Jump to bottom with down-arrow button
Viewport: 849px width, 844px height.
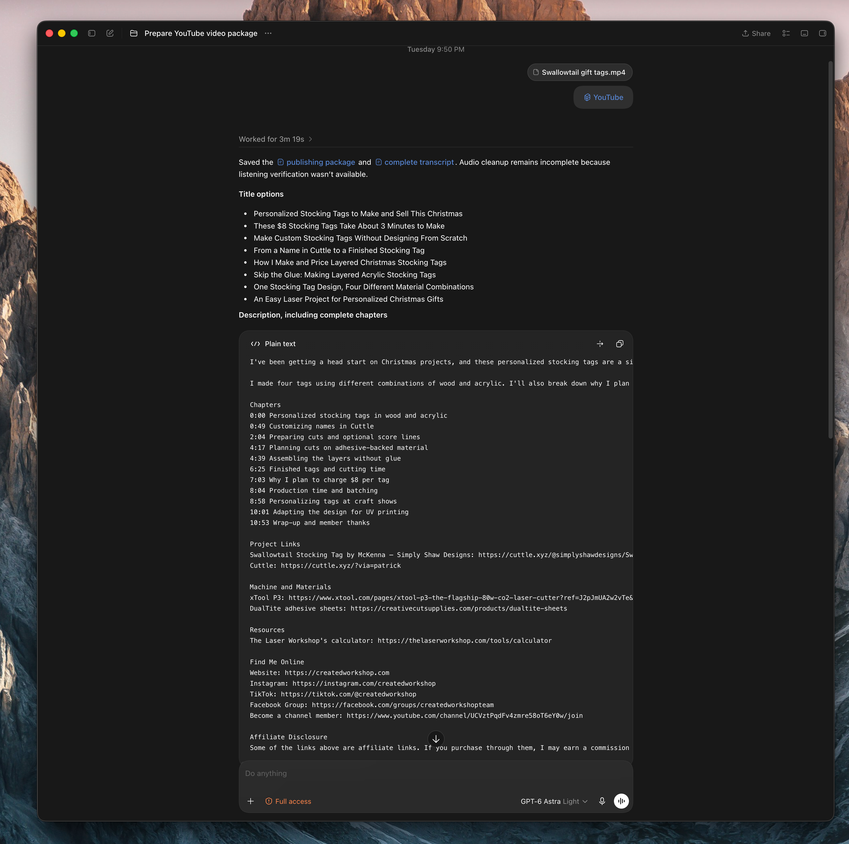[436, 738]
